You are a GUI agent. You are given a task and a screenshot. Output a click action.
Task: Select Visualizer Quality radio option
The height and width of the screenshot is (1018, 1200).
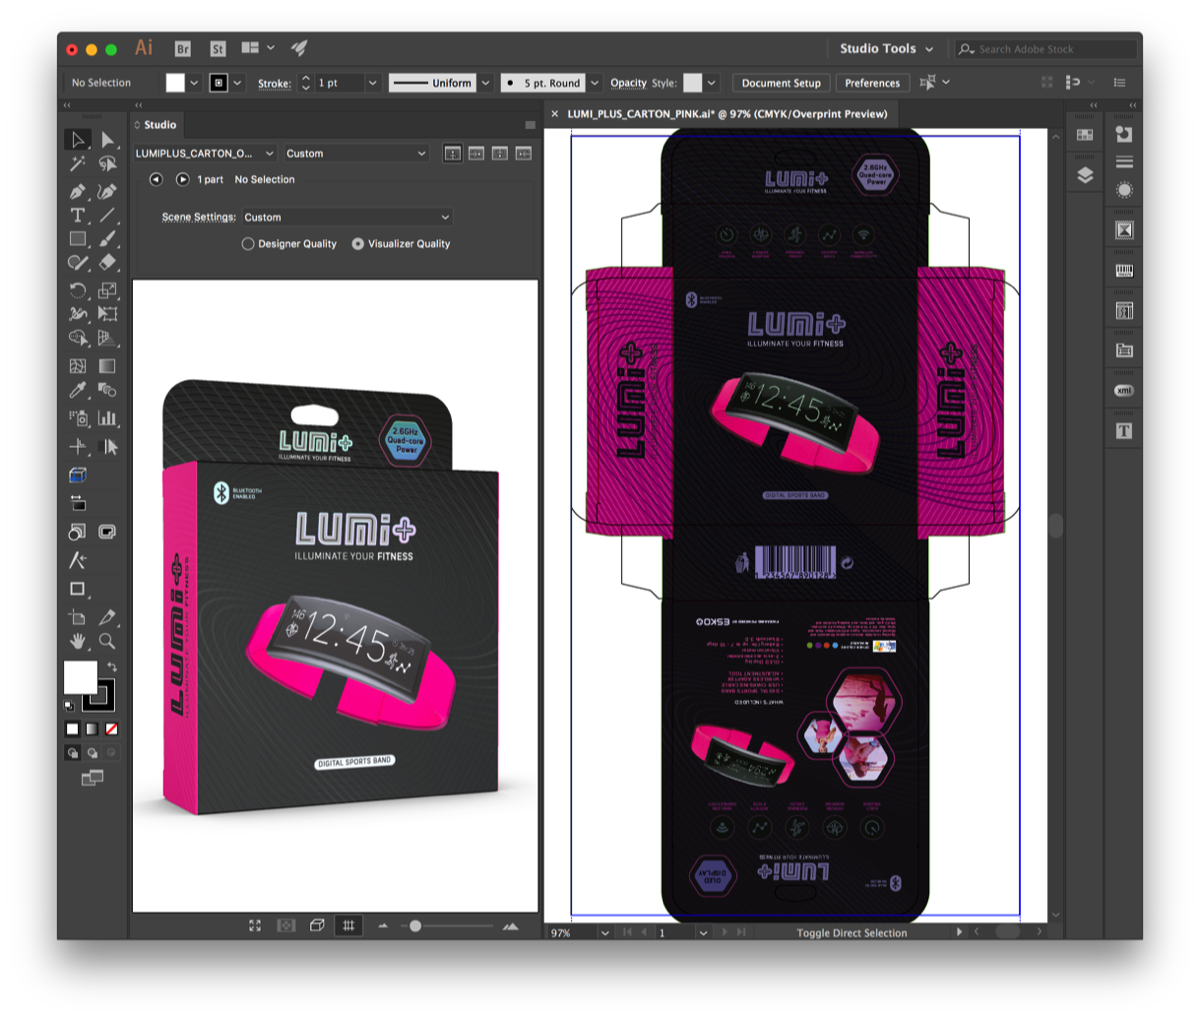[x=358, y=244]
